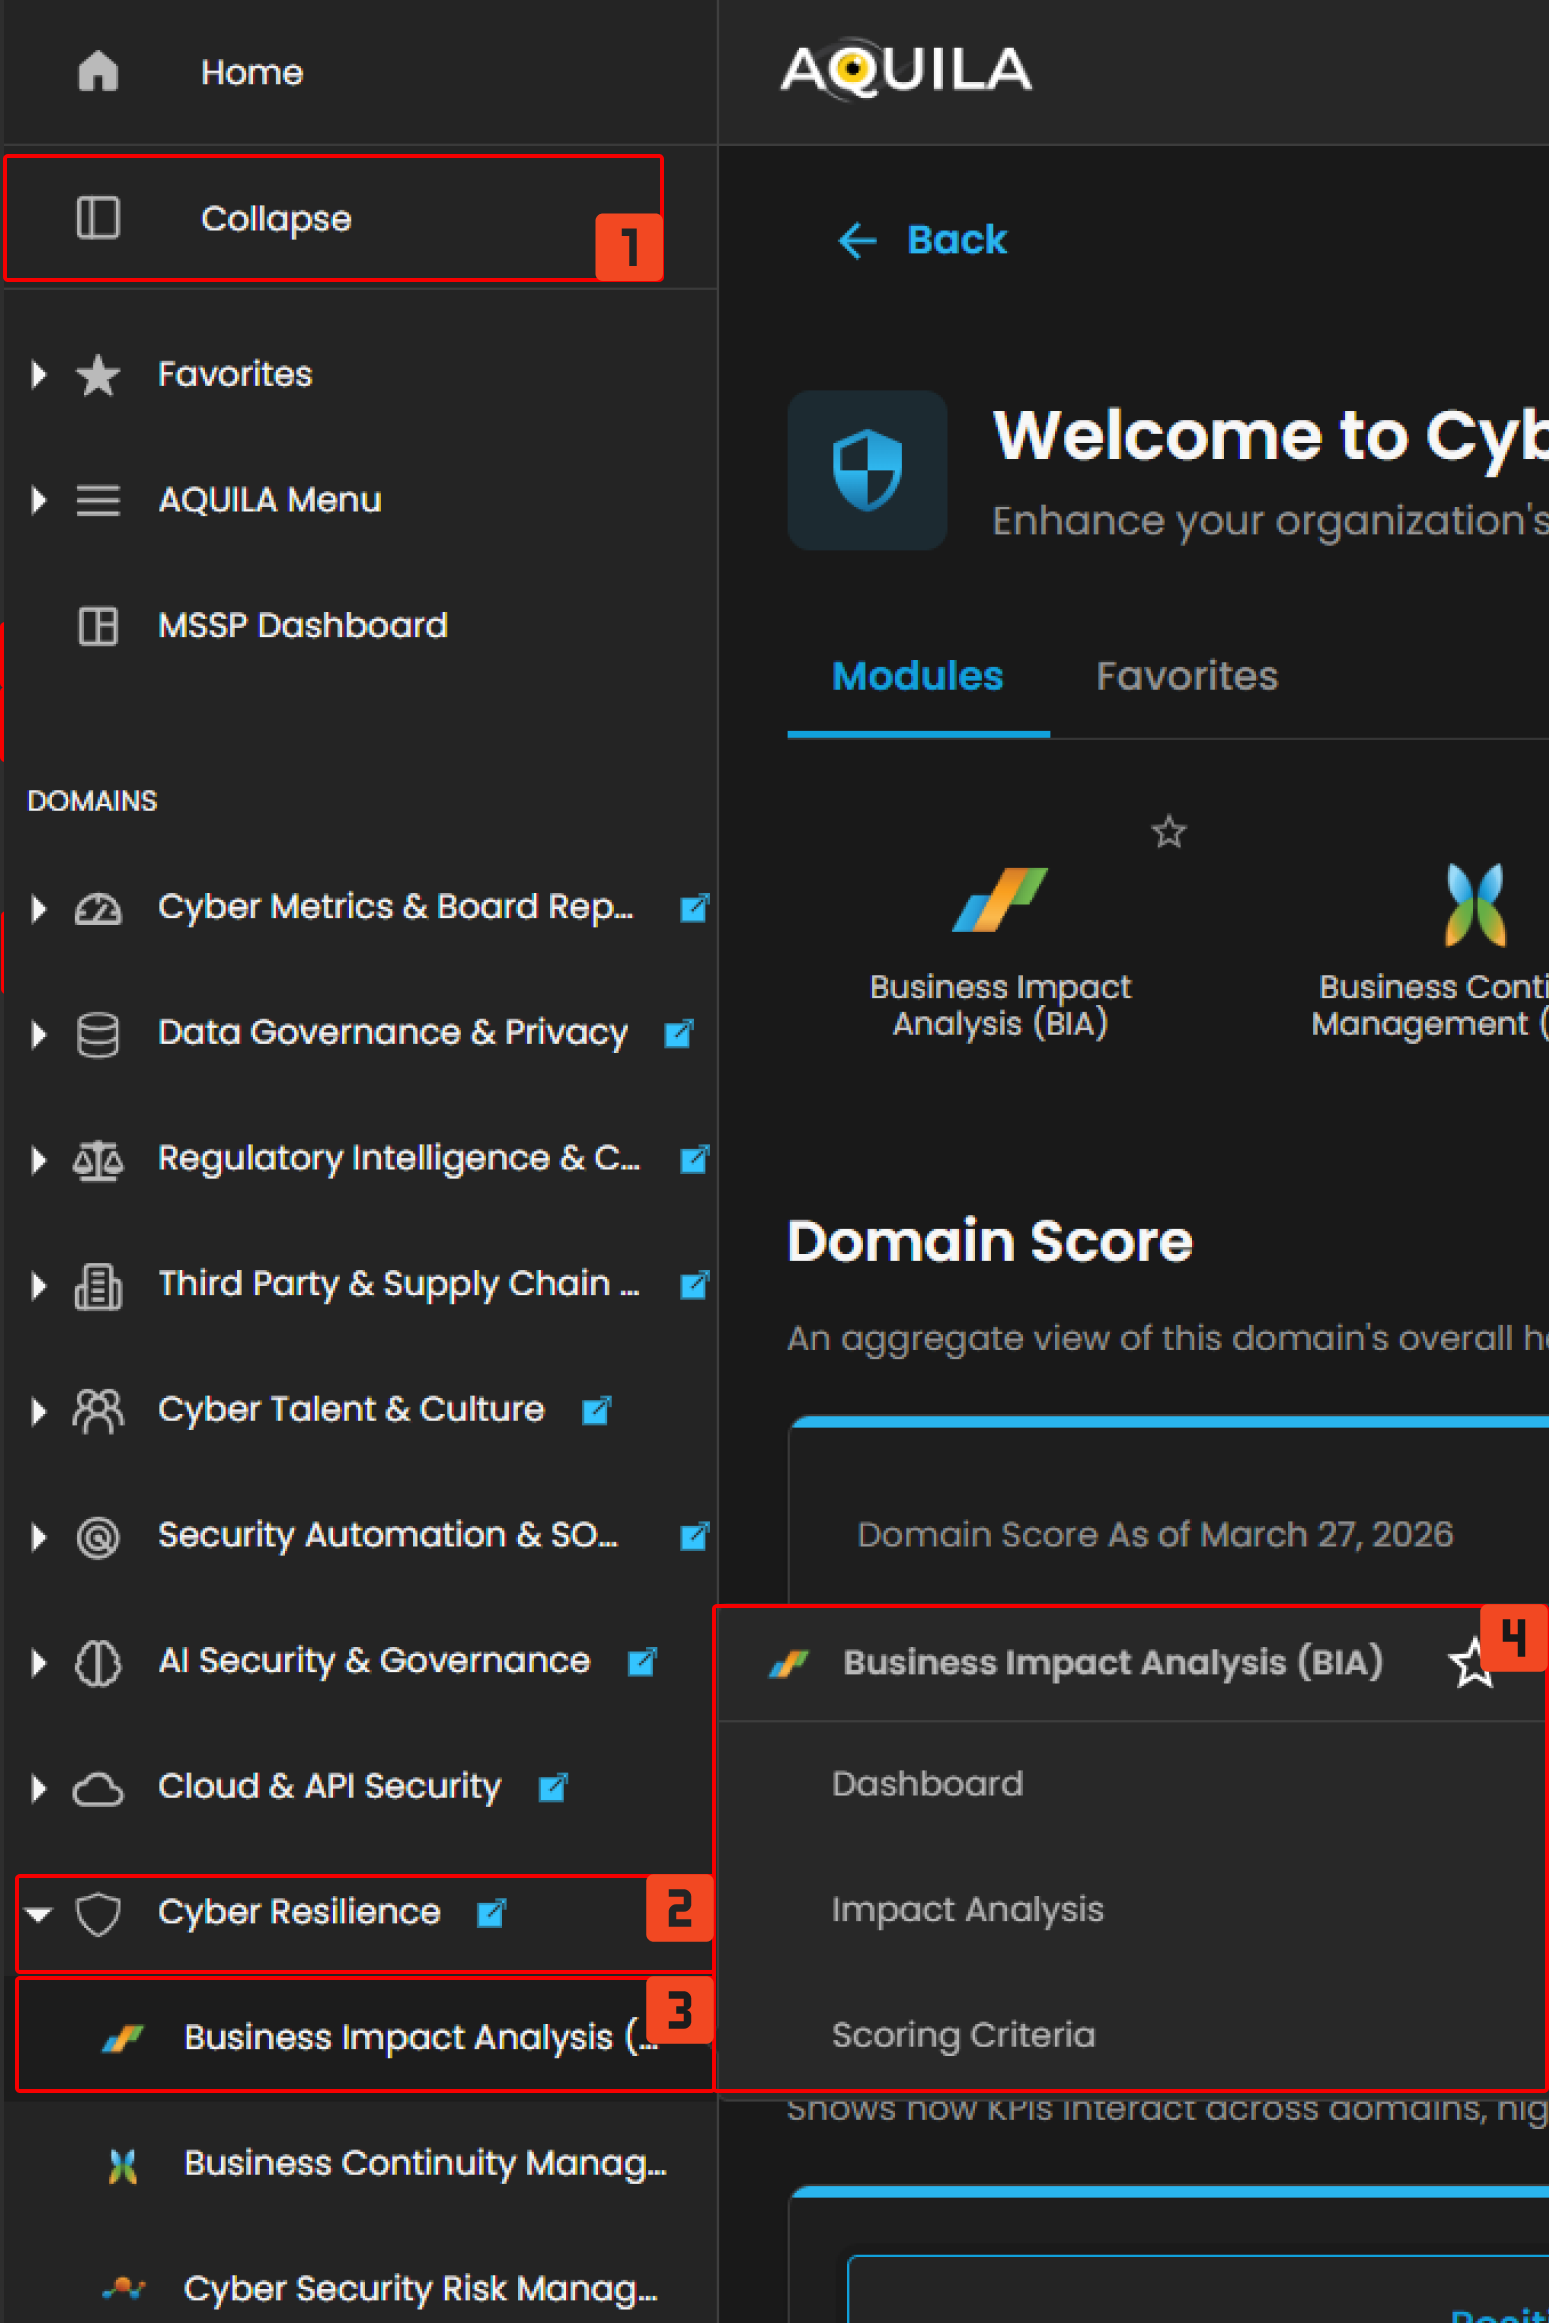This screenshot has height=2323, width=1549.
Task: Click the Business Impact Analysis (BIA) tile label
Action: [1000, 1005]
